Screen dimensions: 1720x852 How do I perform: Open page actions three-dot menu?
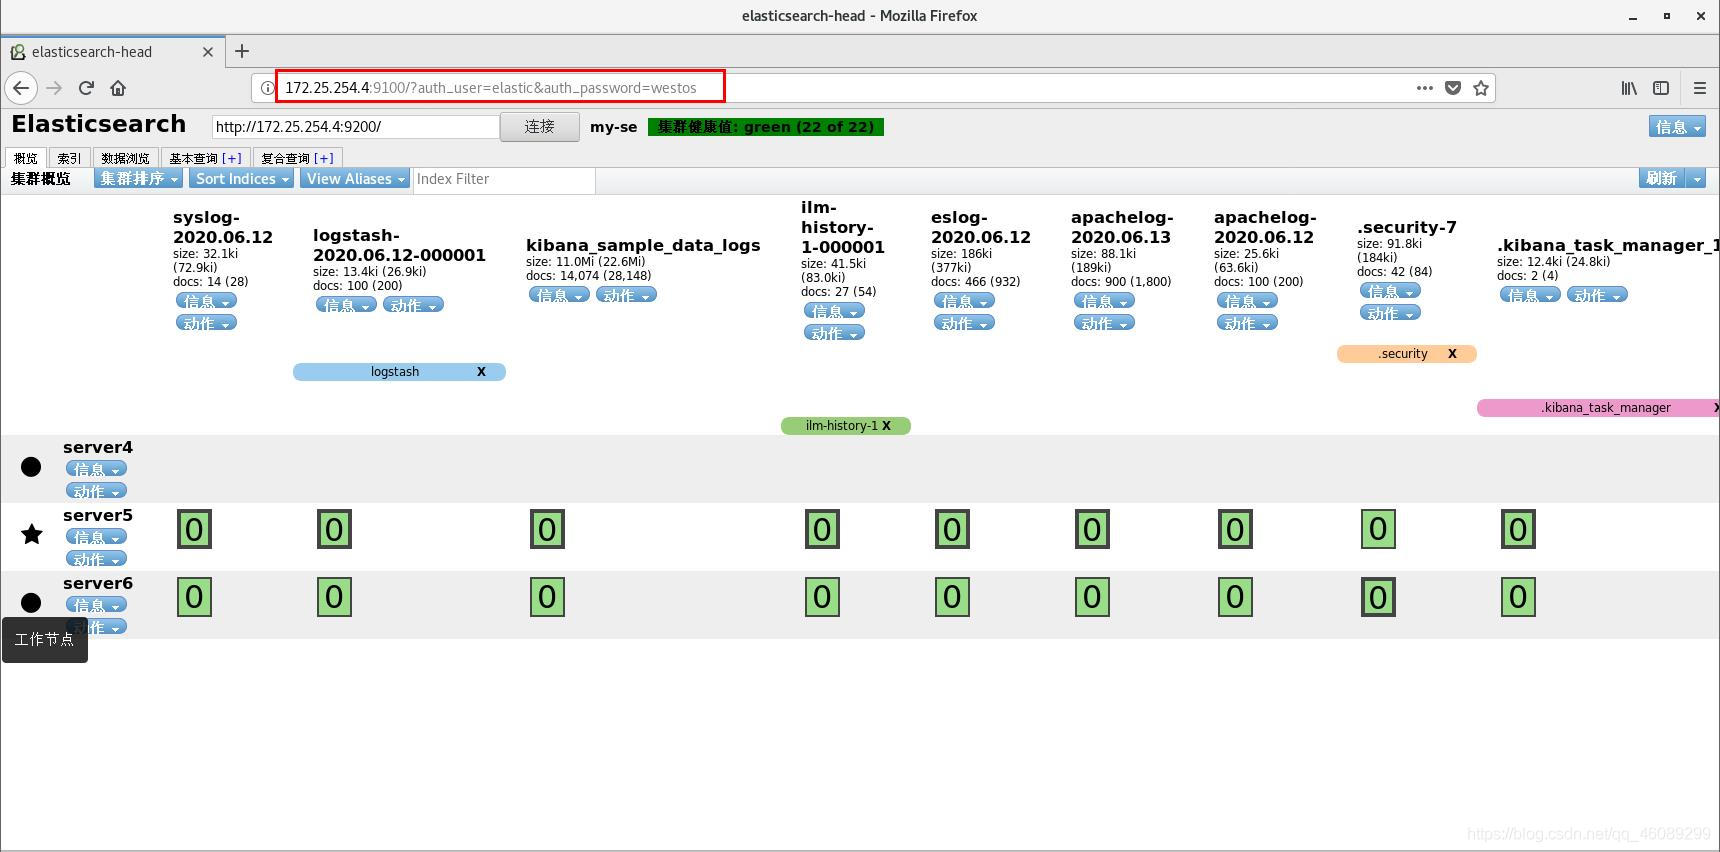tap(1425, 88)
